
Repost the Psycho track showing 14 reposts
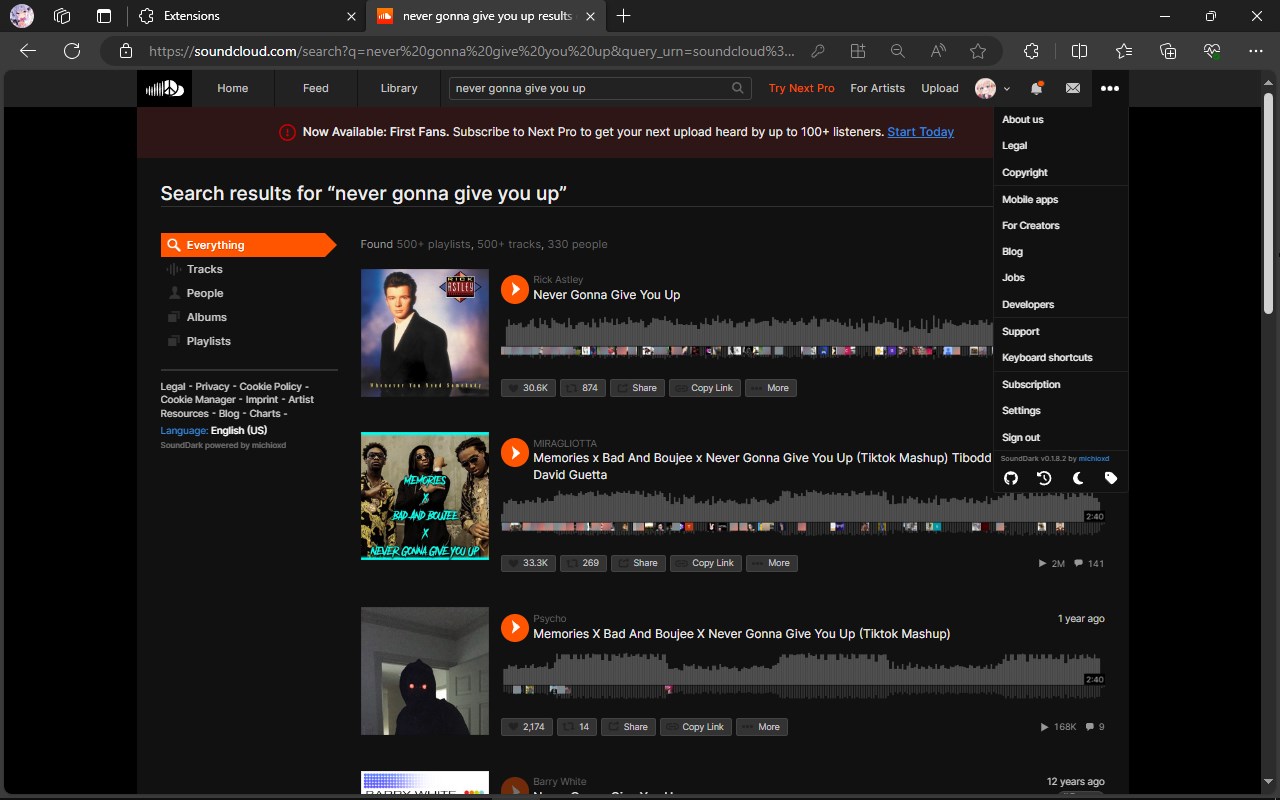point(577,727)
